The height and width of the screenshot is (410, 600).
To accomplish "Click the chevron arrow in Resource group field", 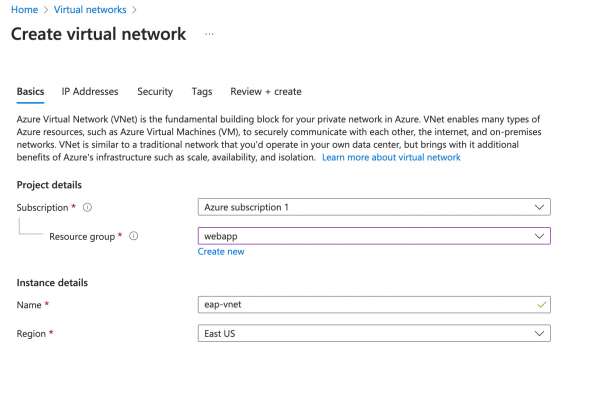I will click(x=540, y=237).
